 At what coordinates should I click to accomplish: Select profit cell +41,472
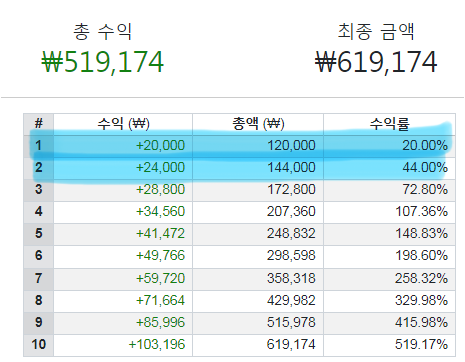click(x=123, y=234)
